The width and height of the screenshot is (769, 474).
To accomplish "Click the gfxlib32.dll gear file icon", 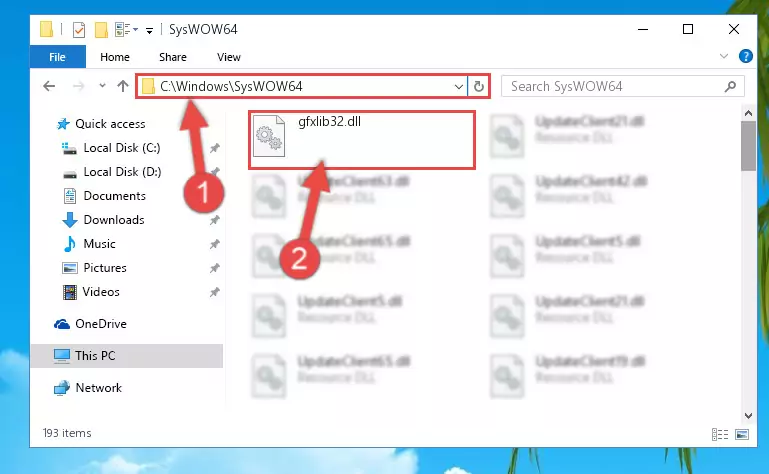I will pos(269,136).
